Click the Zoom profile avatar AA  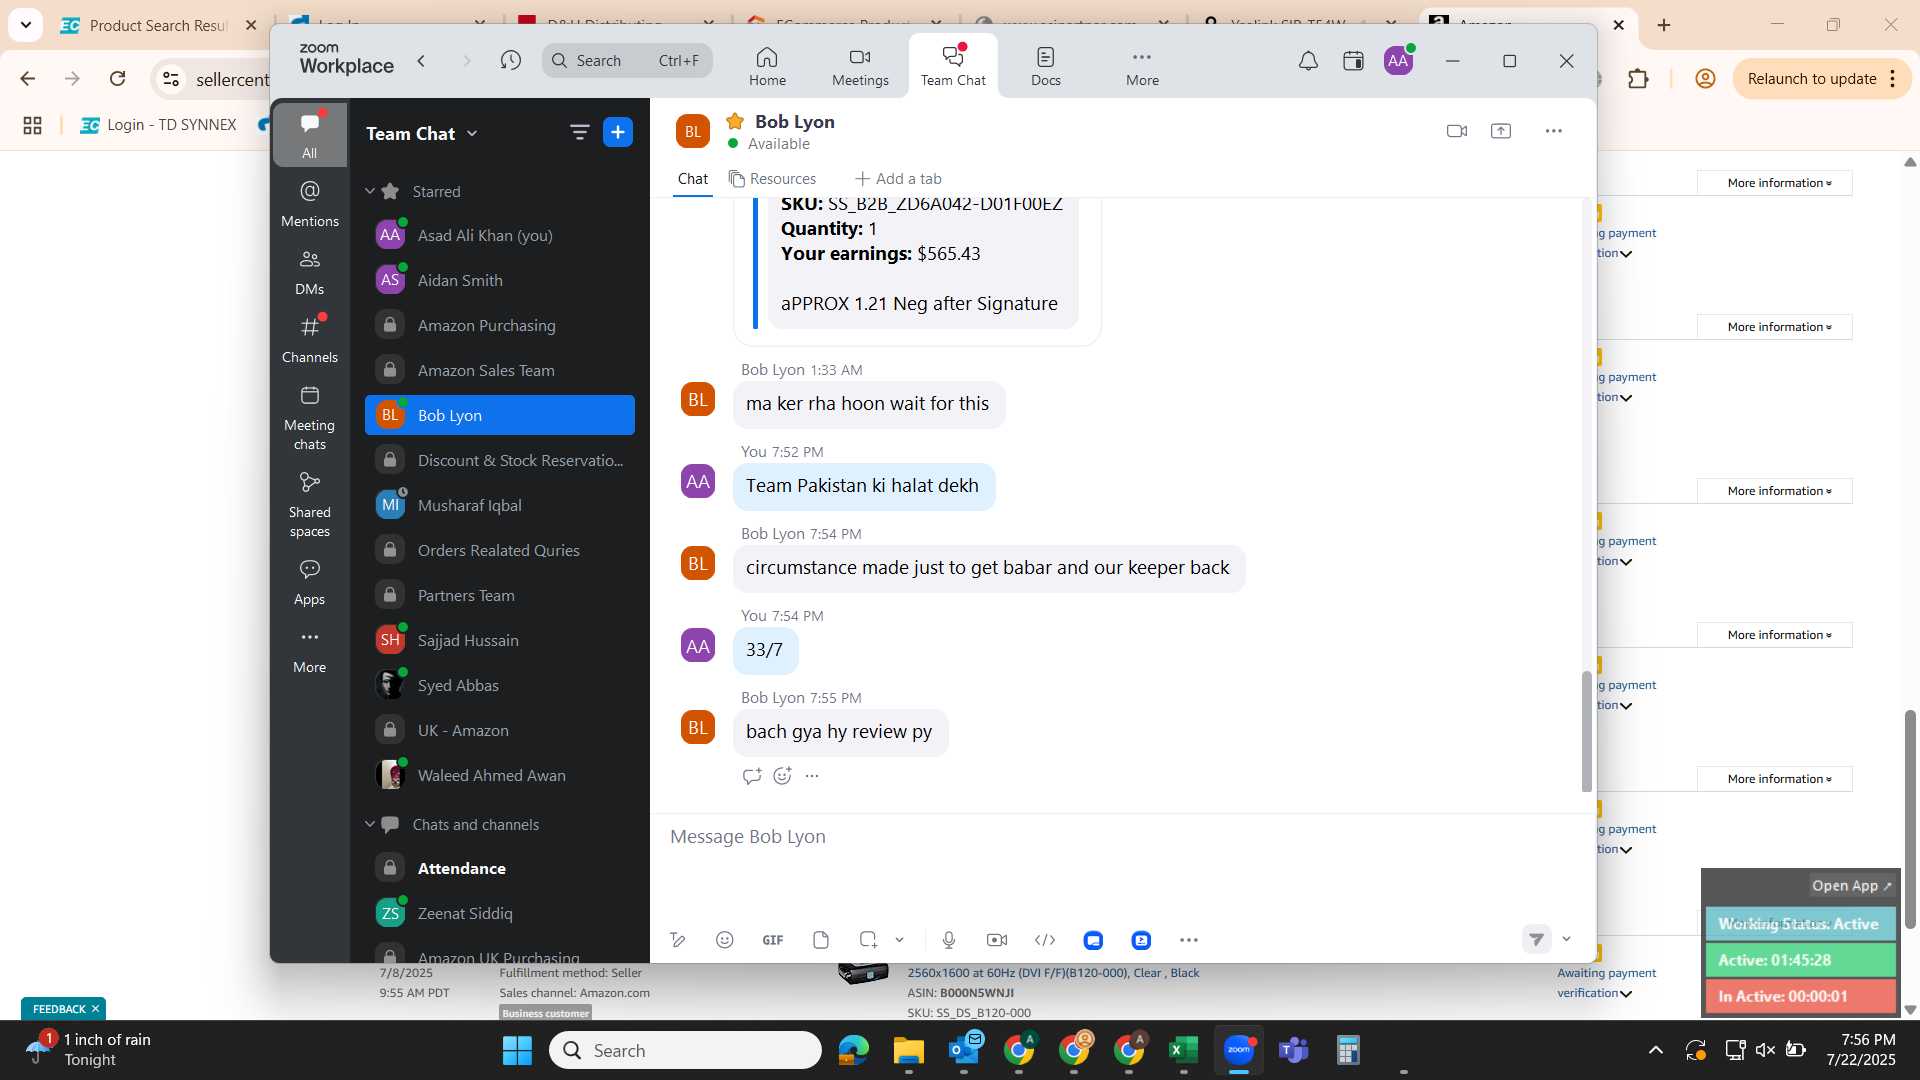click(1398, 61)
